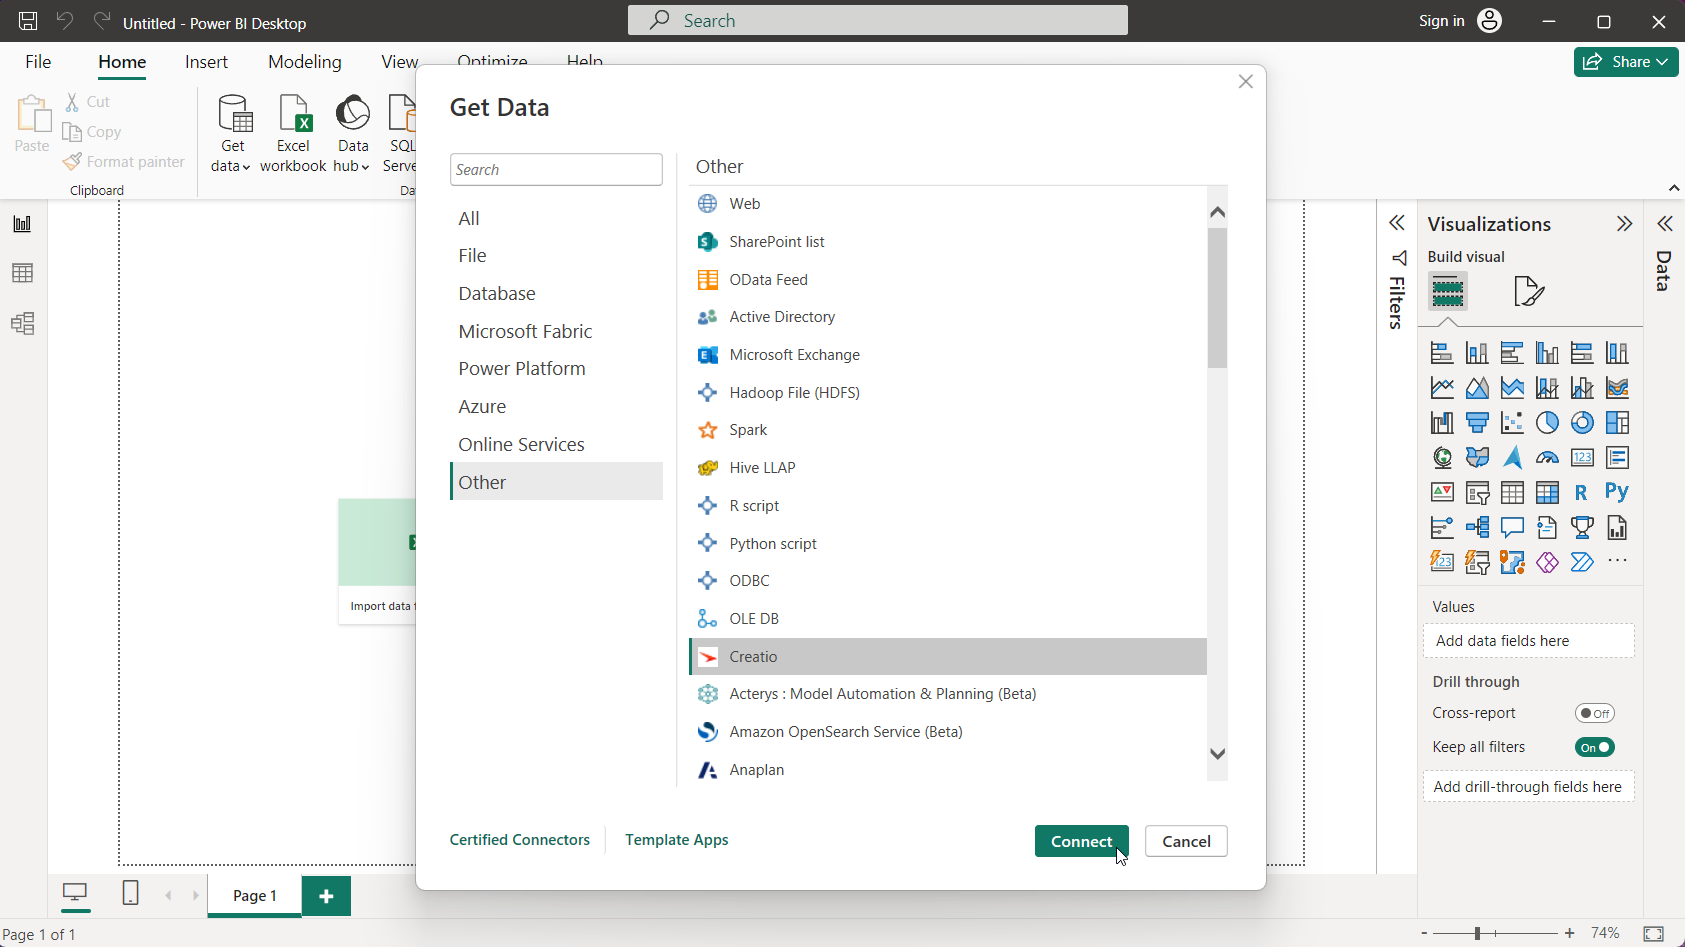
Task: Add a Map globe visual
Action: (1442, 458)
